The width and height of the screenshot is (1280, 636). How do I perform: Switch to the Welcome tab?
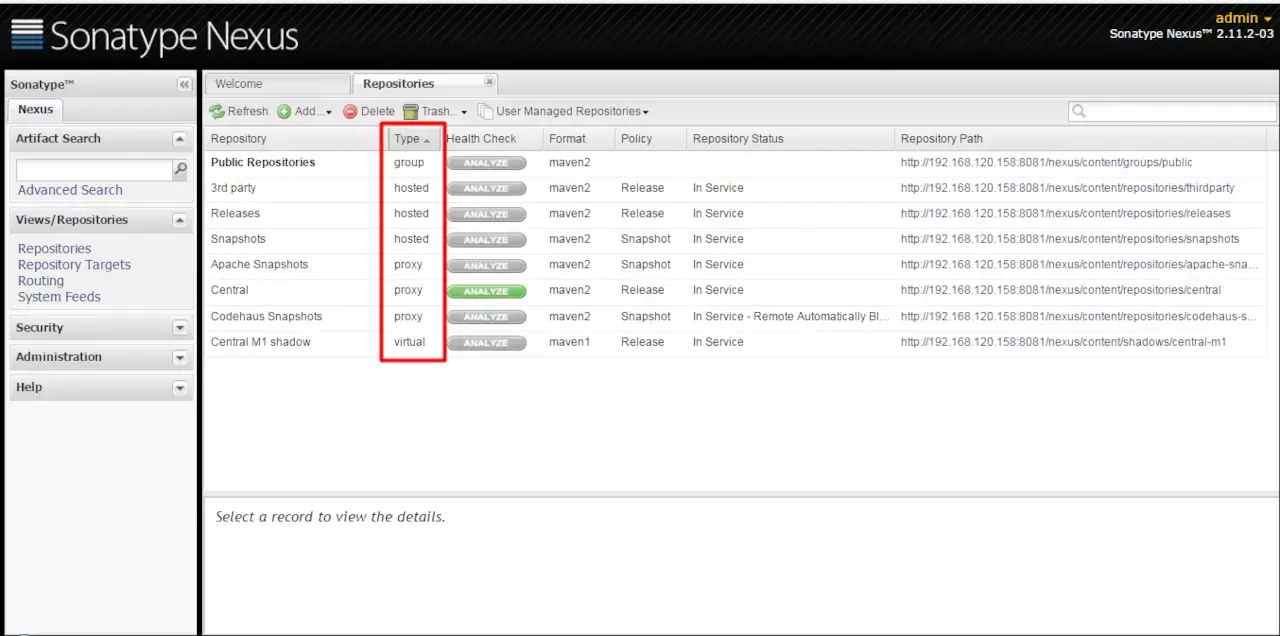click(x=276, y=84)
